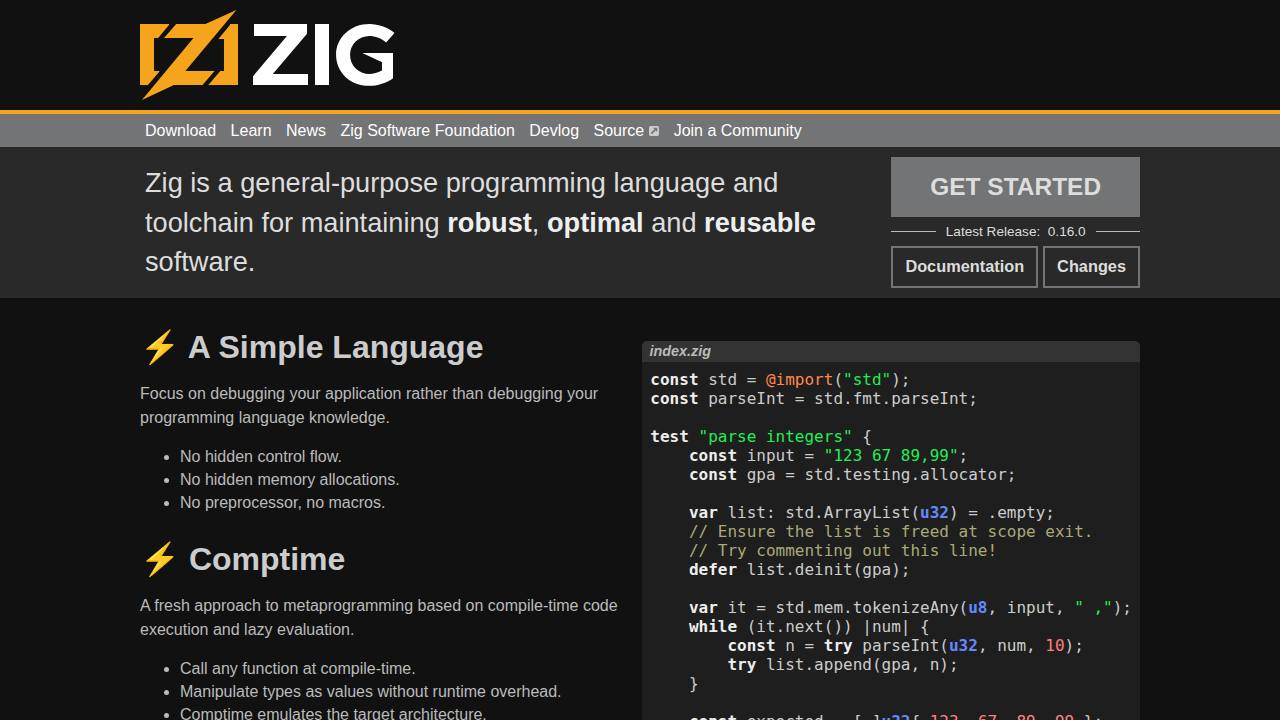1280x720 pixels.
Task: Go to the Learn section
Action: click(251, 130)
